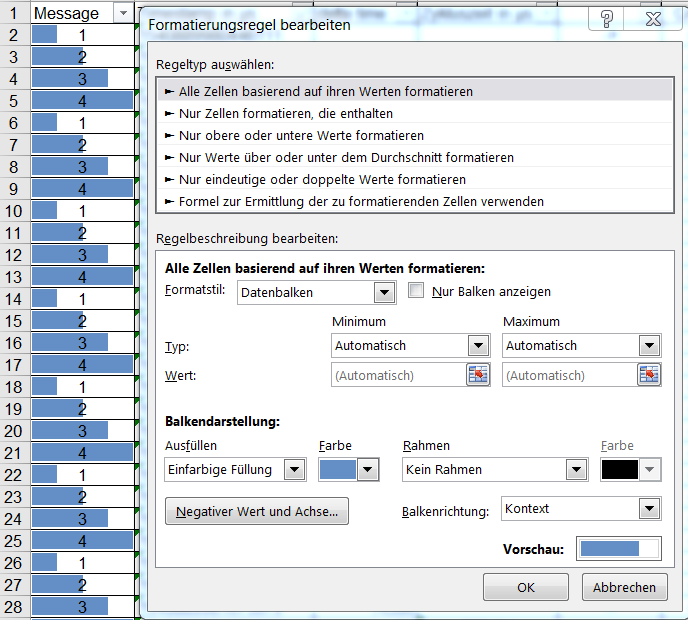
Task: Click the Abbrechen button
Action: click(x=624, y=587)
